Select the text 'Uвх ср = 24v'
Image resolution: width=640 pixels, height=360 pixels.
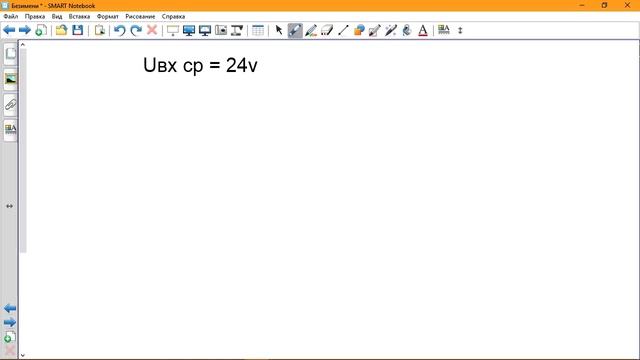(x=200, y=65)
